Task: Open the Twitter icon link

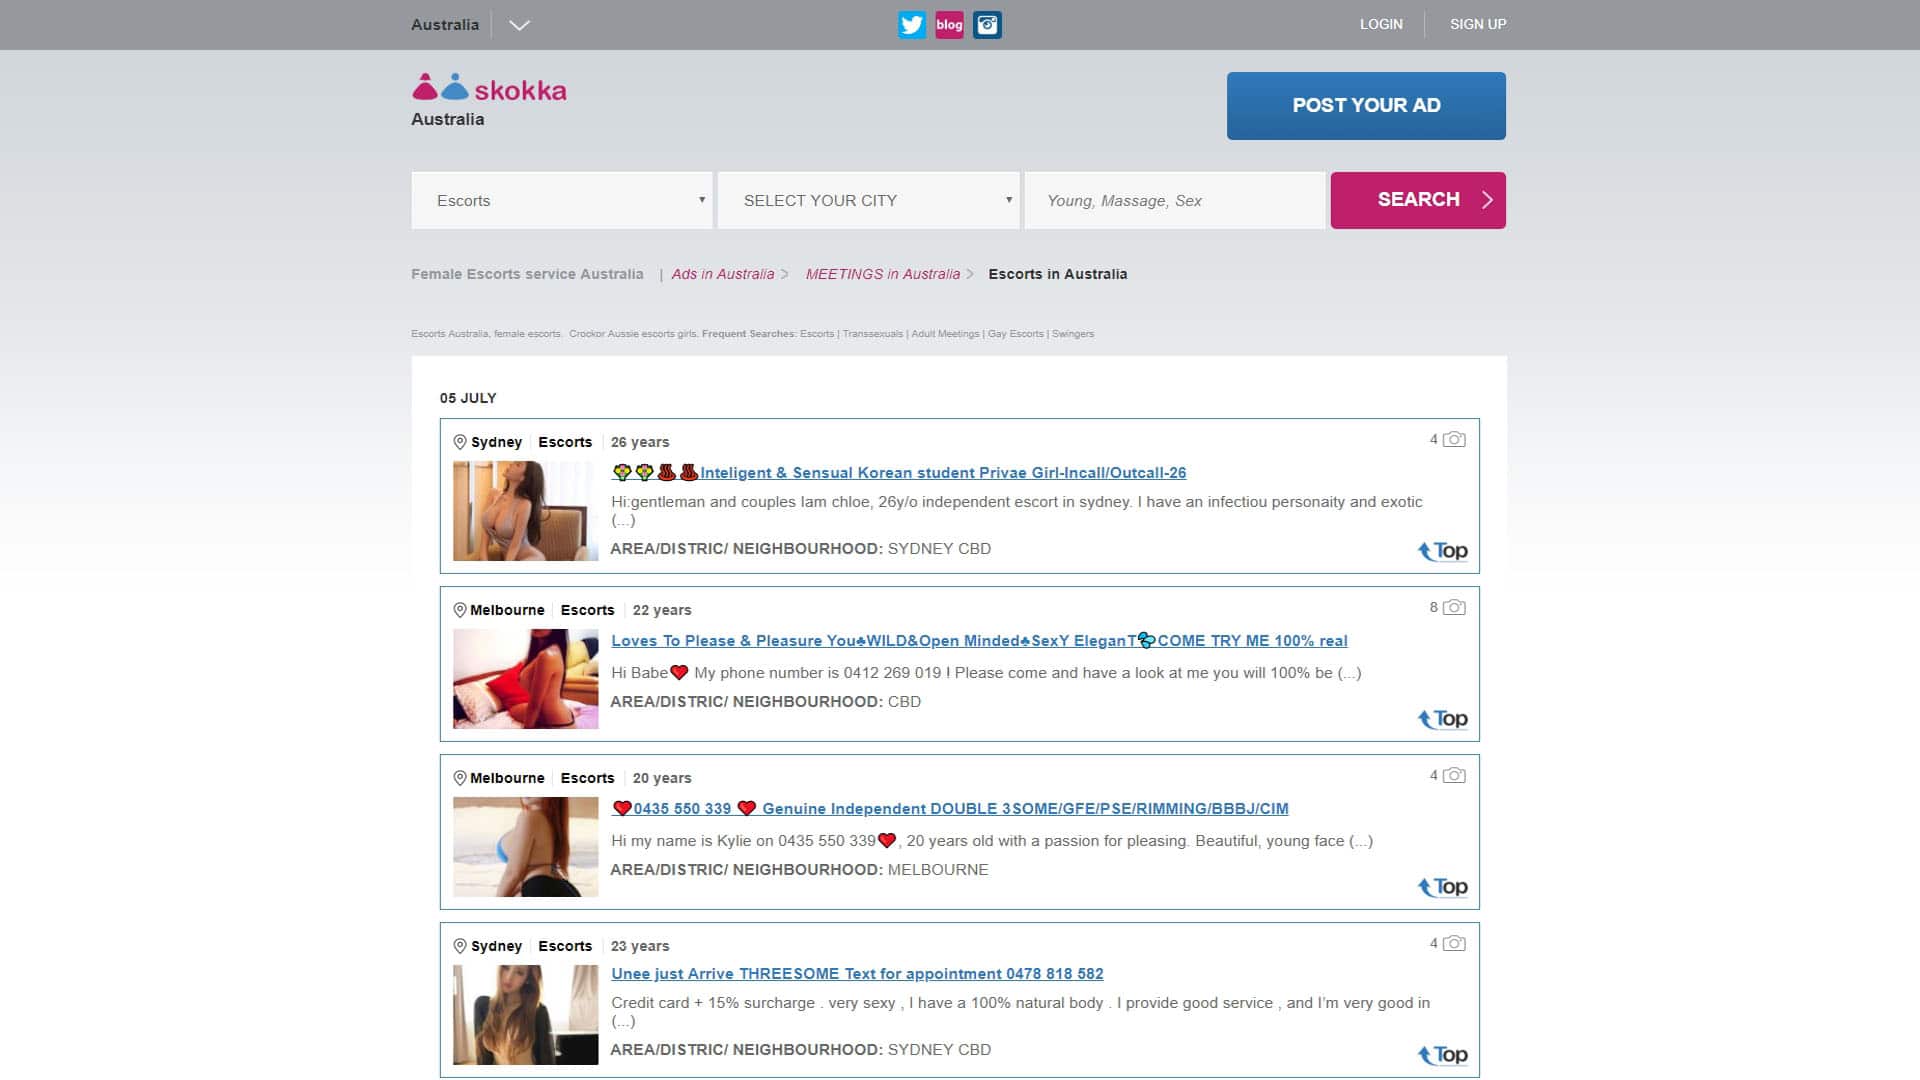Action: click(x=911, y=25)
